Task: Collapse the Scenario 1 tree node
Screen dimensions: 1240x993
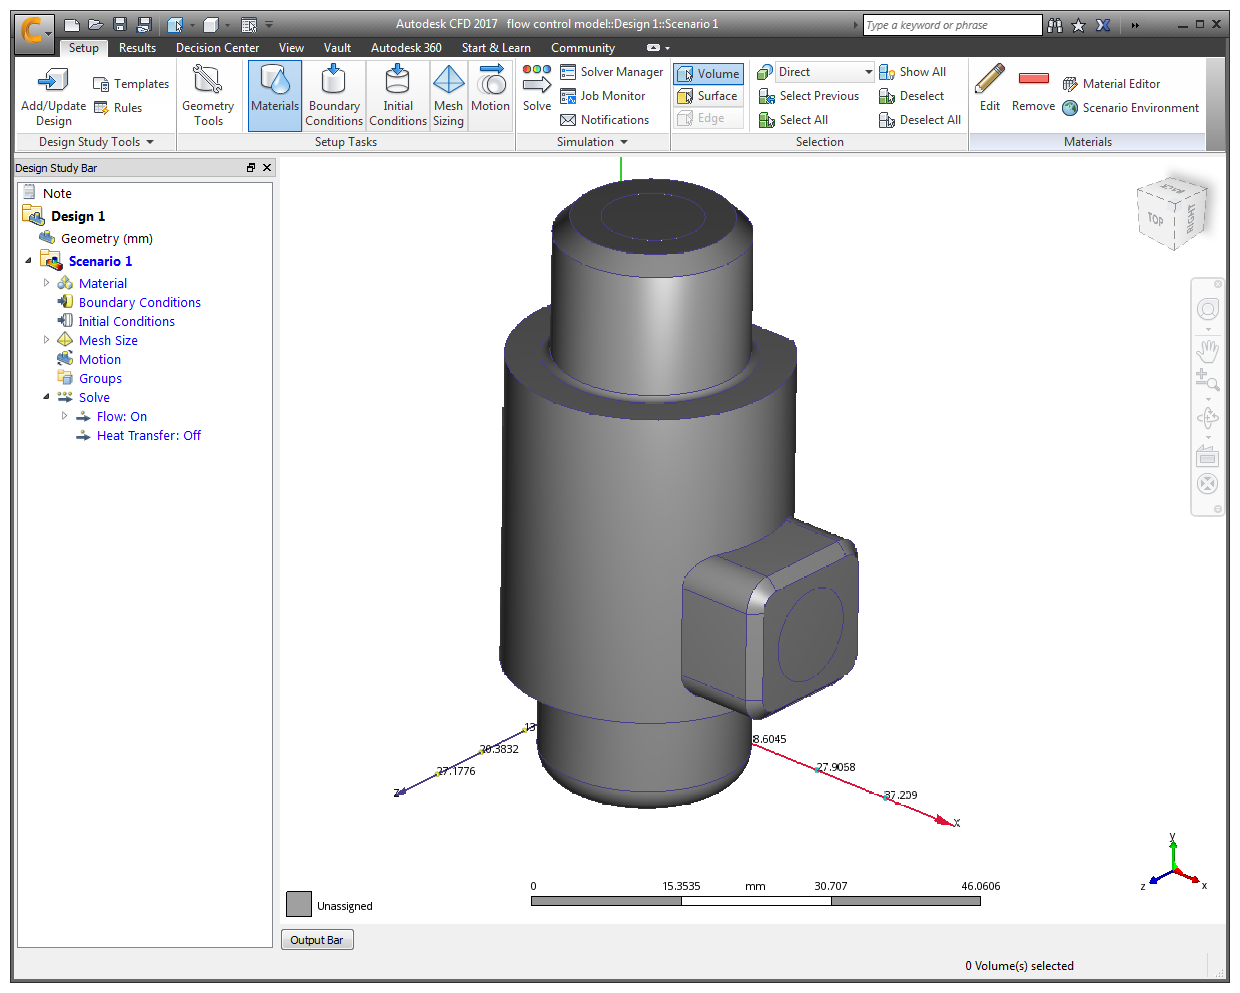Action: click(28, 261)
